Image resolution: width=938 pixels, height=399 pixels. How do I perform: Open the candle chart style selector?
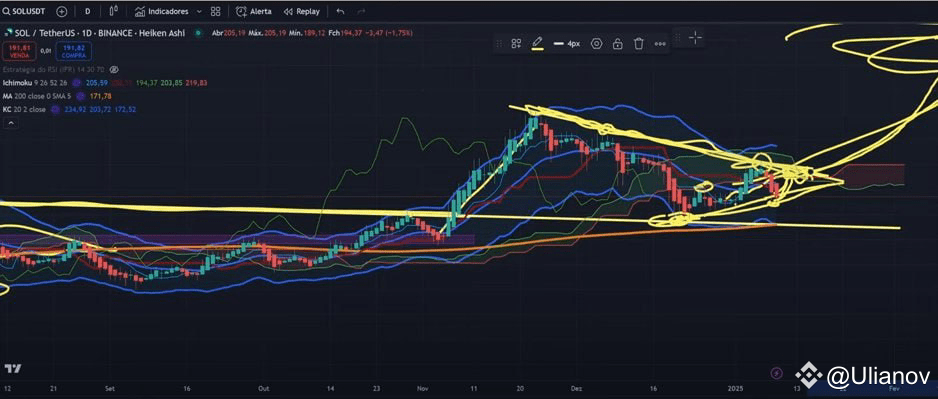[114, 11]
